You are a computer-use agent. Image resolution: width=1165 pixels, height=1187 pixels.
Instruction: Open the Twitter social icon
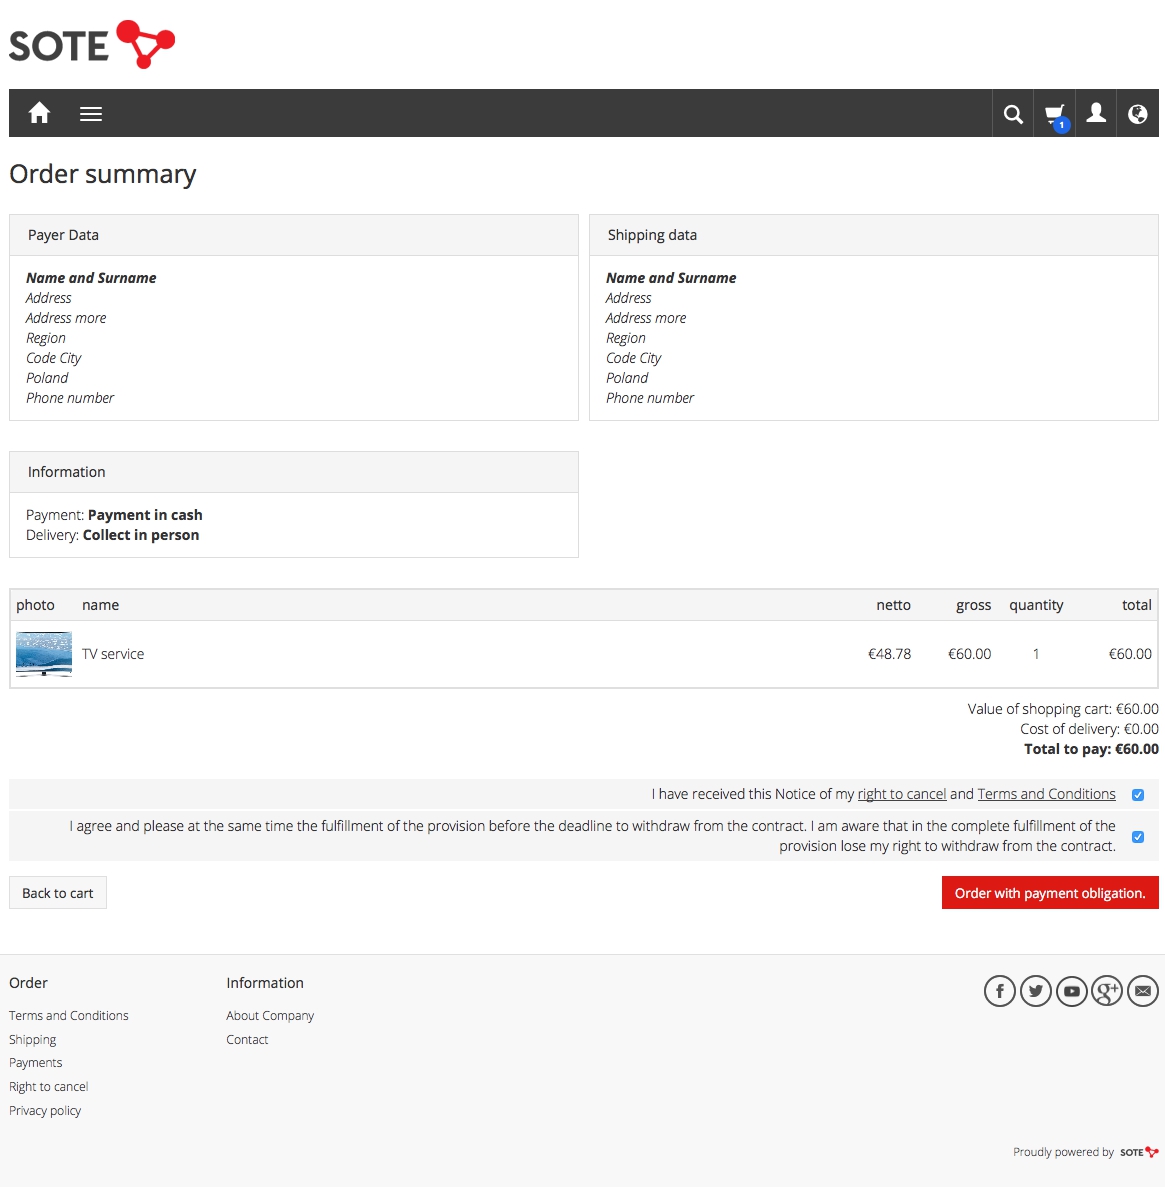pyautogui.click(x=1036, y=991)
